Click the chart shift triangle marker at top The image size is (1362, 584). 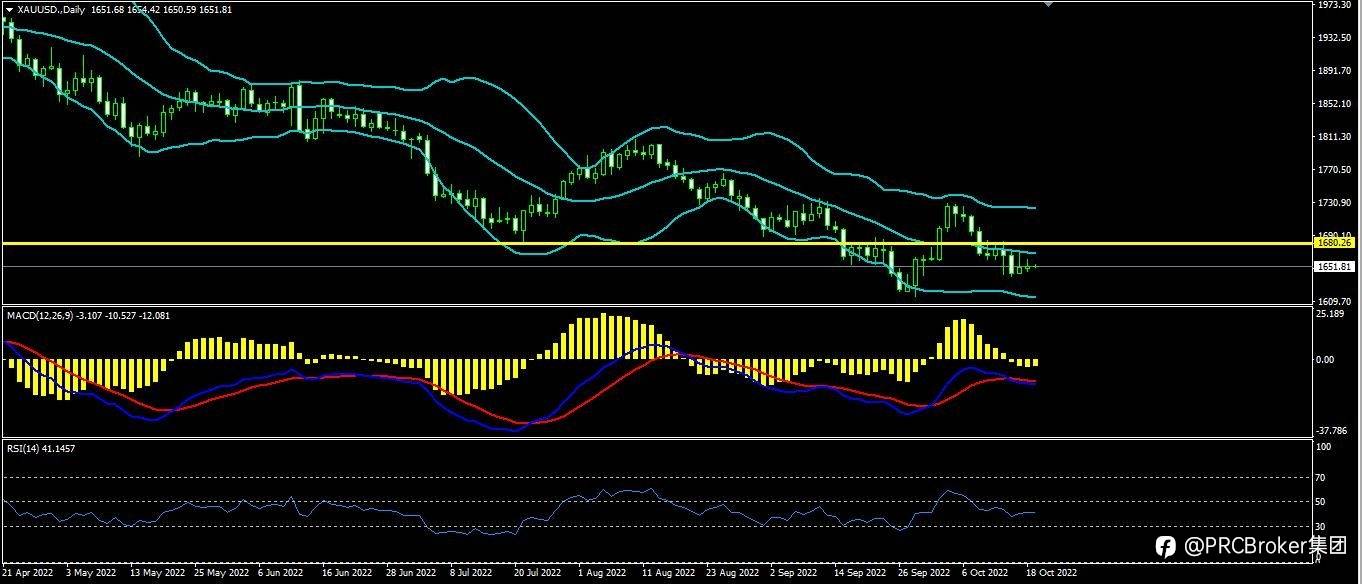click(1048, 4)
